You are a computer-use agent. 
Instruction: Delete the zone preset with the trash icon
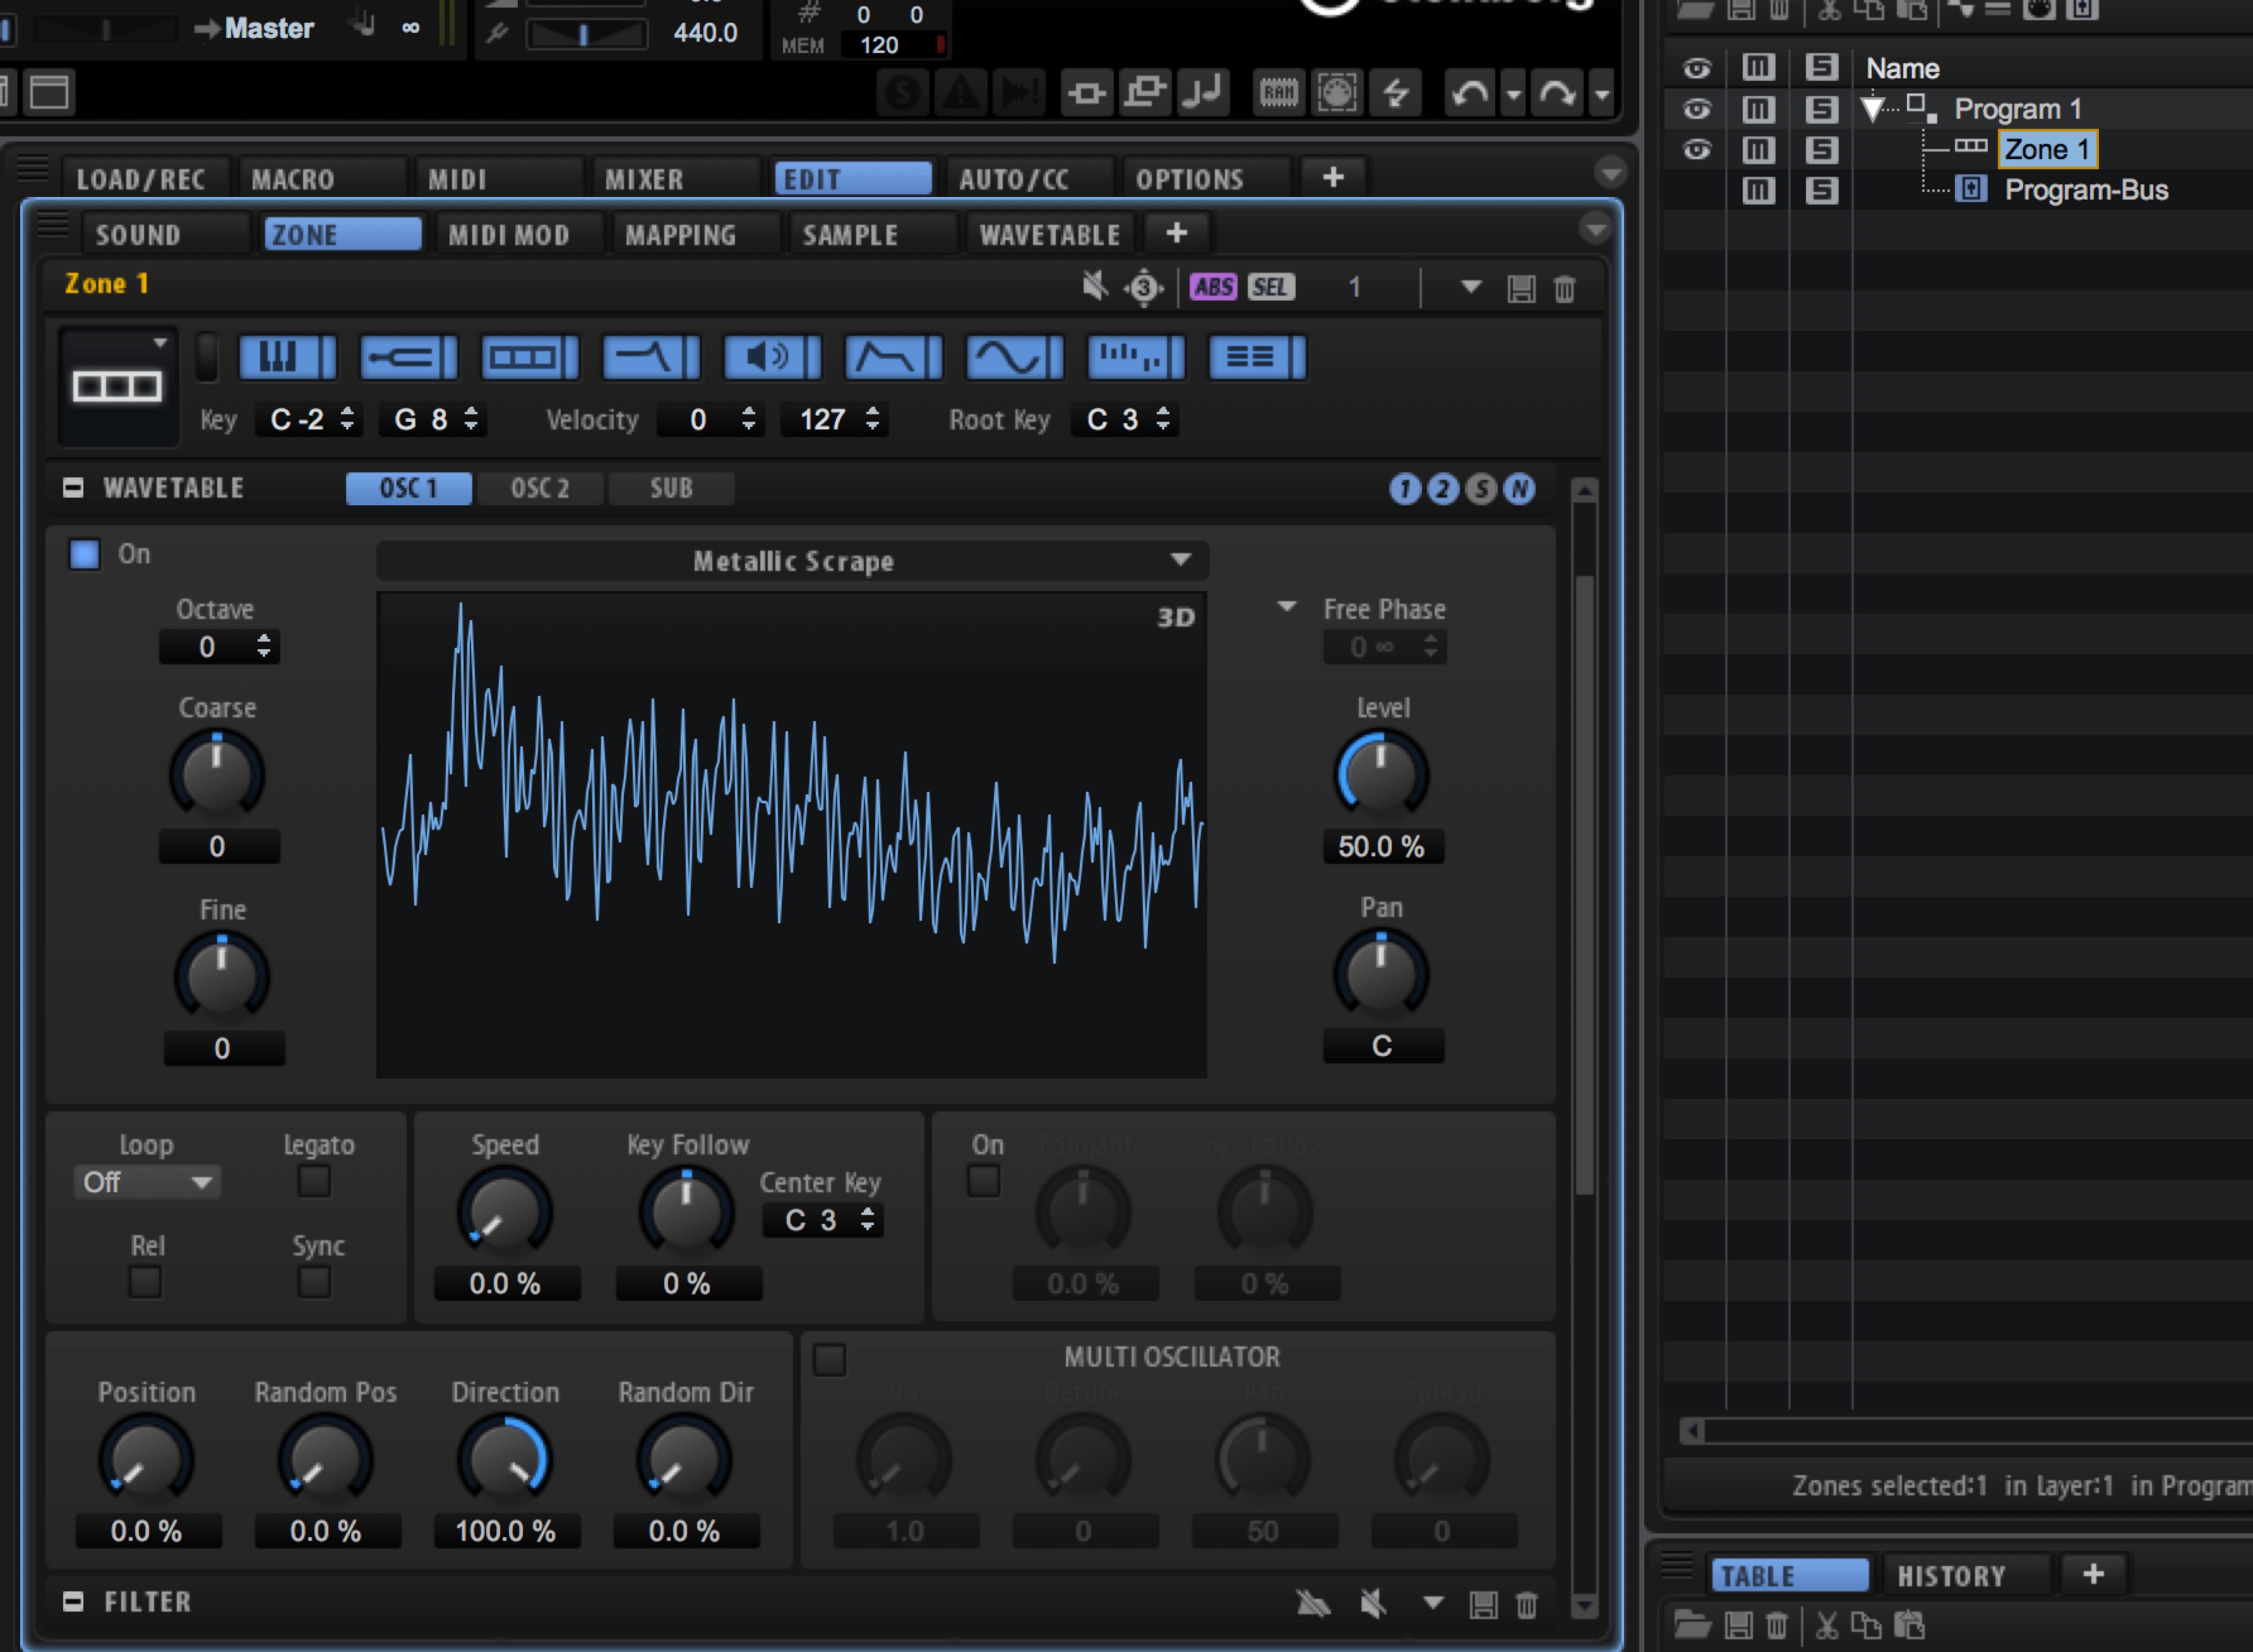pos(1564,289)
